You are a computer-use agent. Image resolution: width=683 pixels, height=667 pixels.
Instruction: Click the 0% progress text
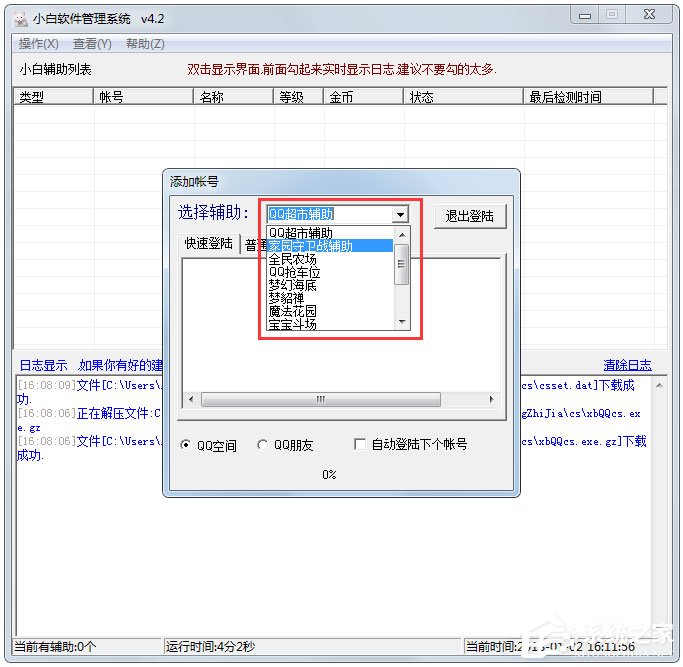329,474
